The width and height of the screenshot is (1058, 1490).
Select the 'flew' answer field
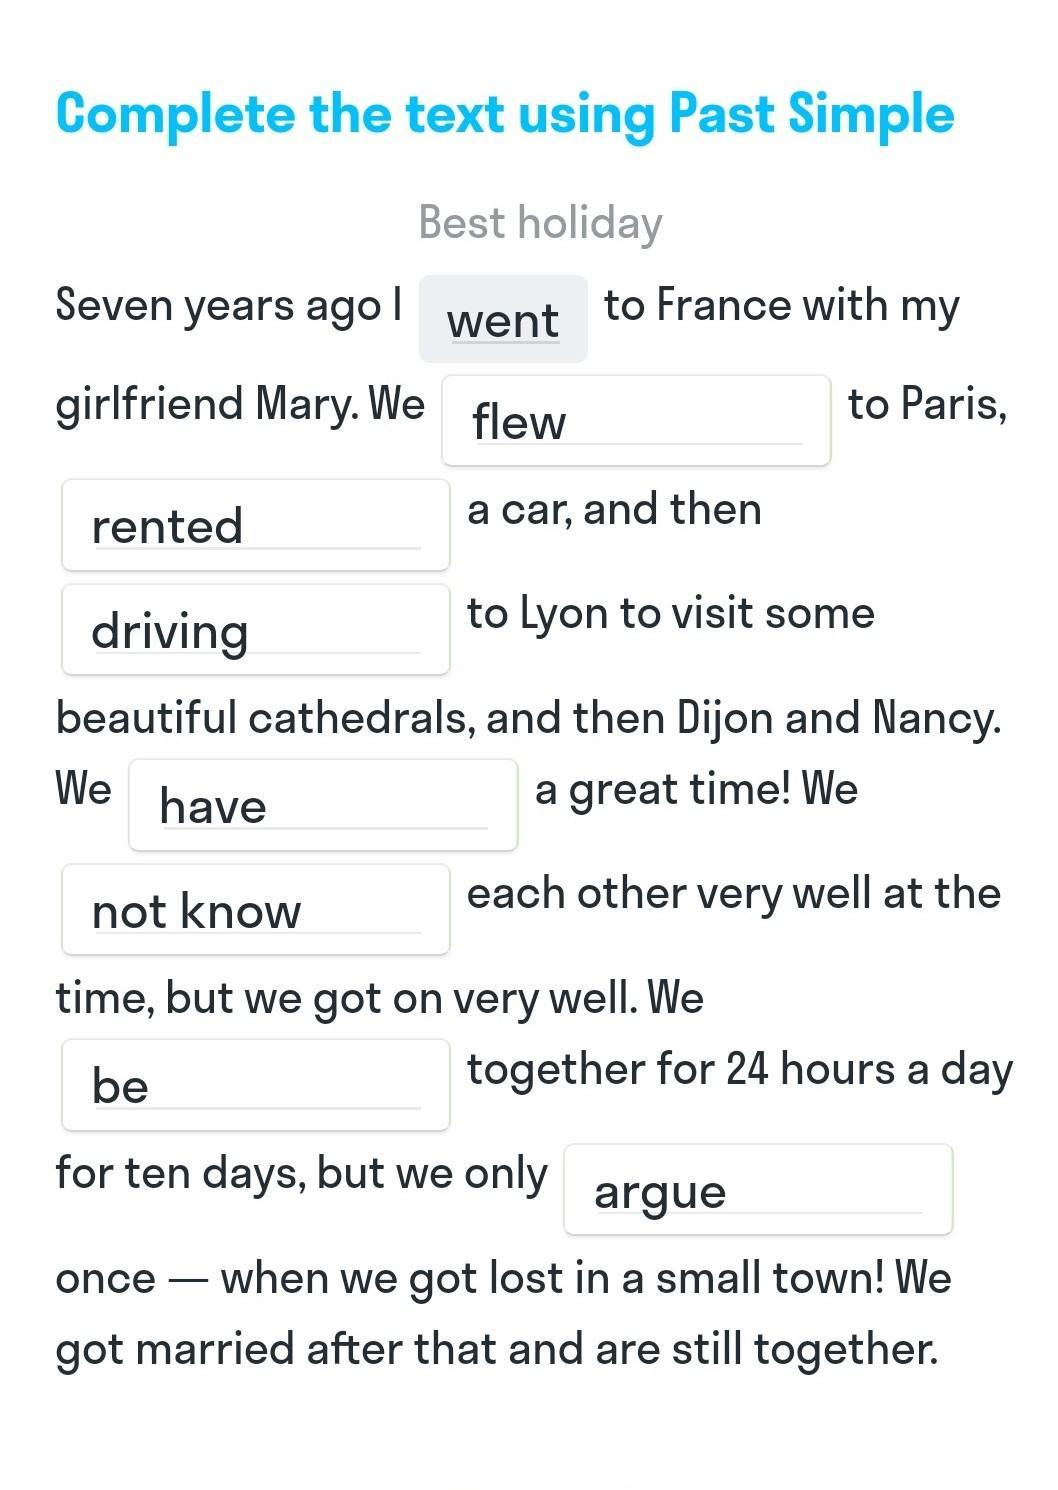(x=636, y=420)
